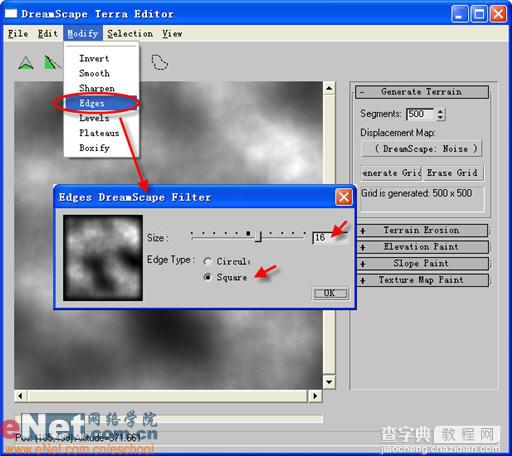
Task: Click the vertical scrollbar down arrow
Action: click(329, 382)
